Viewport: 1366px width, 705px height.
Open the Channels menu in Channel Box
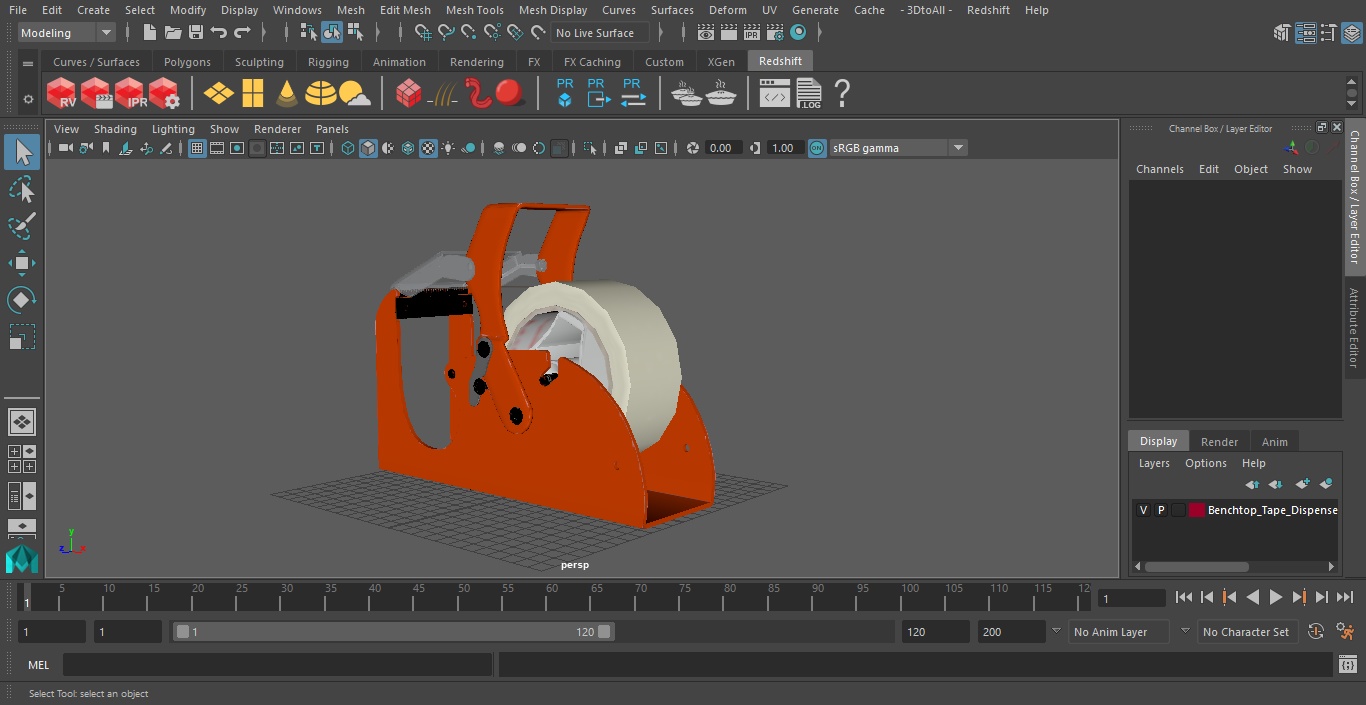[x=1160, y=169]
